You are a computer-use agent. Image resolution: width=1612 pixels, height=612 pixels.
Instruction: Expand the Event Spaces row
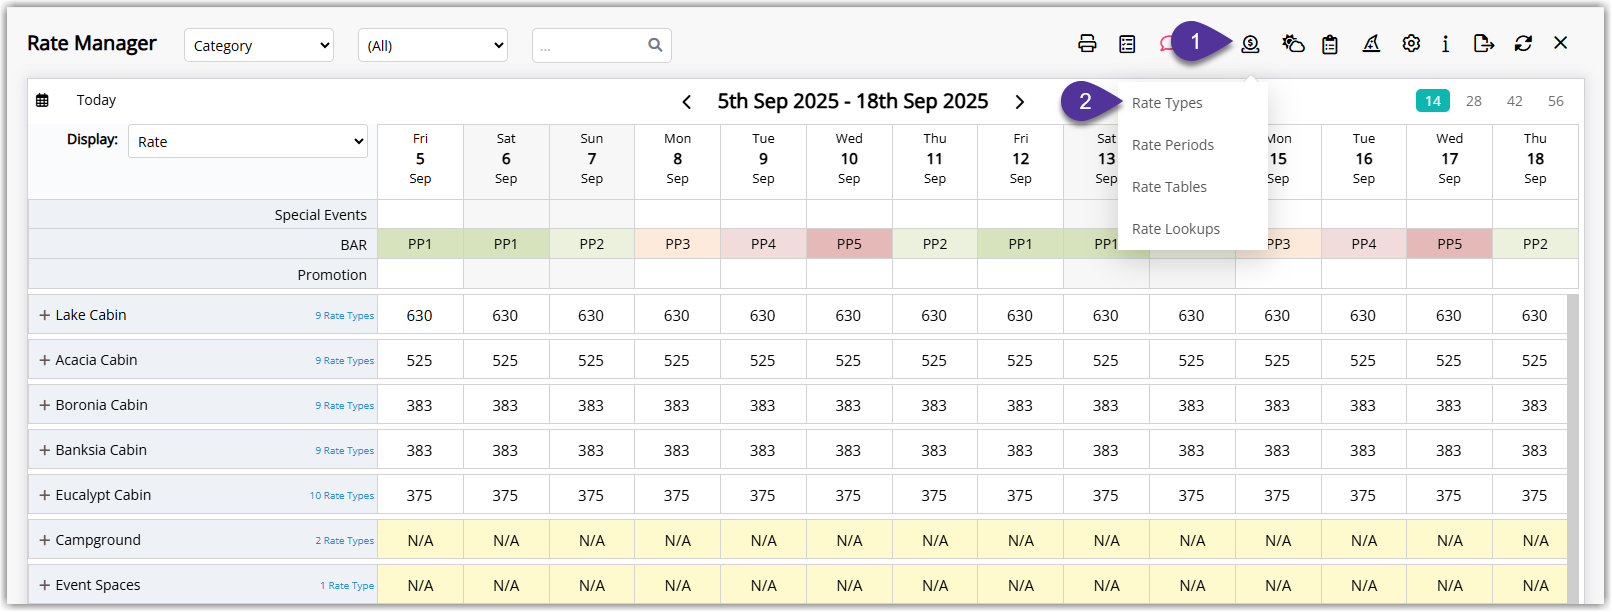tap(44, 585)
